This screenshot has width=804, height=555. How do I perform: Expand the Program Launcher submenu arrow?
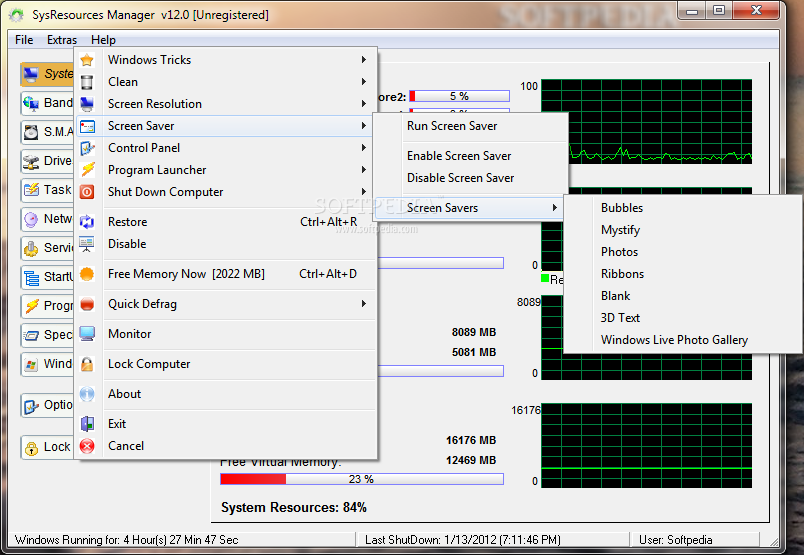364,169
